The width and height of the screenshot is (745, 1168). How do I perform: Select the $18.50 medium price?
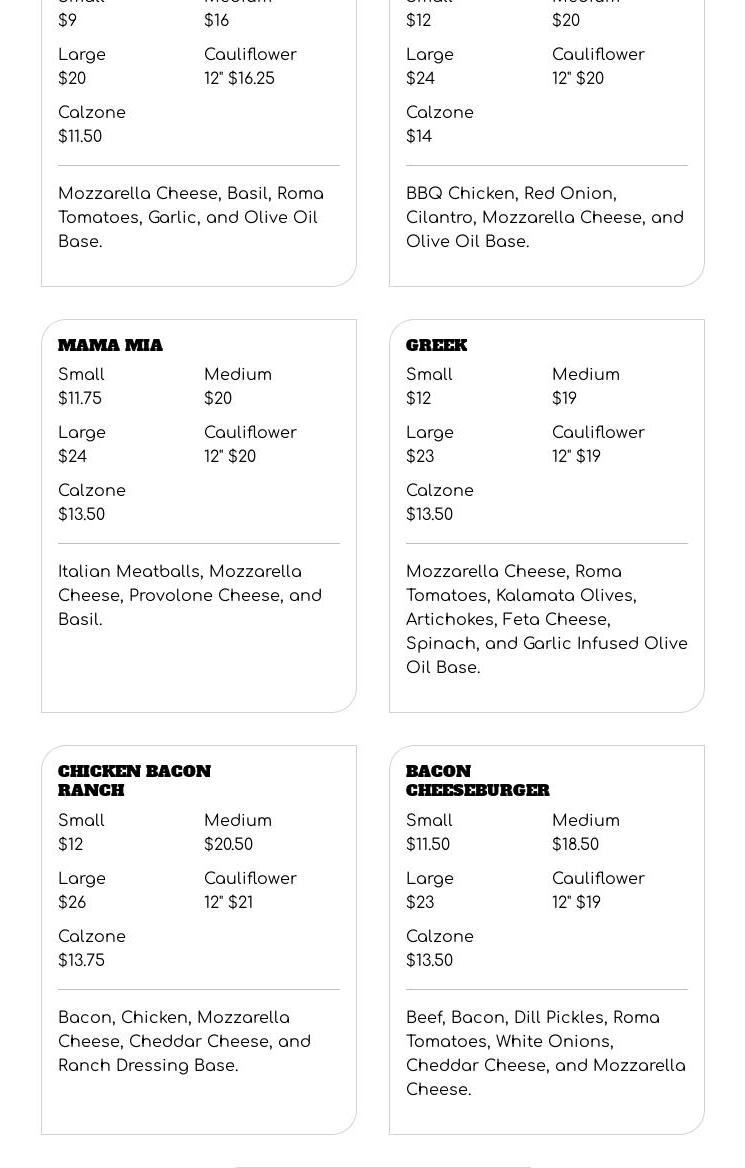pyautogui.click(x=575, y=845)
